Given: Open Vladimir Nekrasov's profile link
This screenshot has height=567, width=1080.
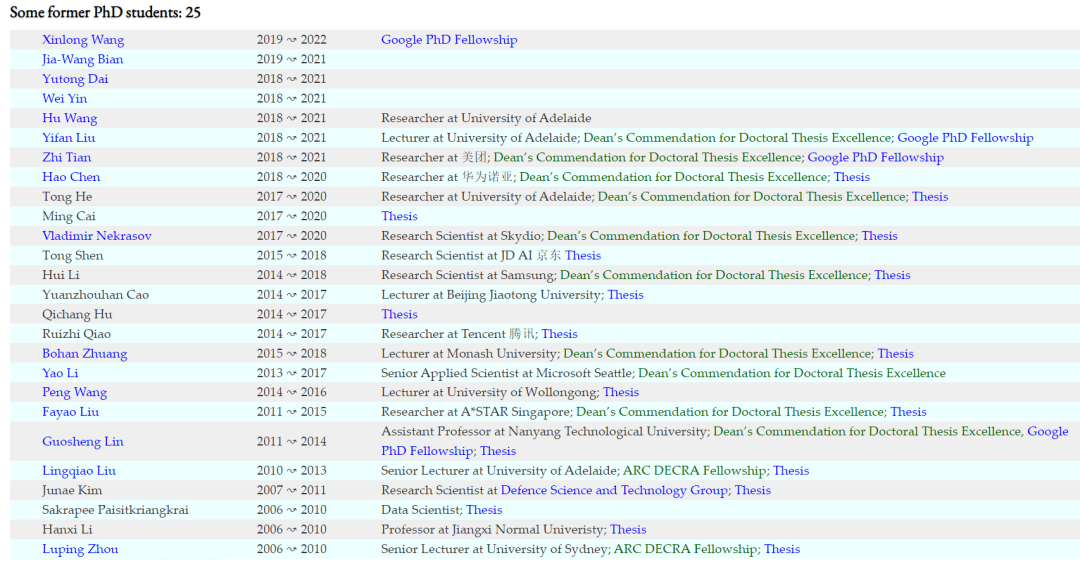Looking at the screenshot, I should [x=96, y=236].
